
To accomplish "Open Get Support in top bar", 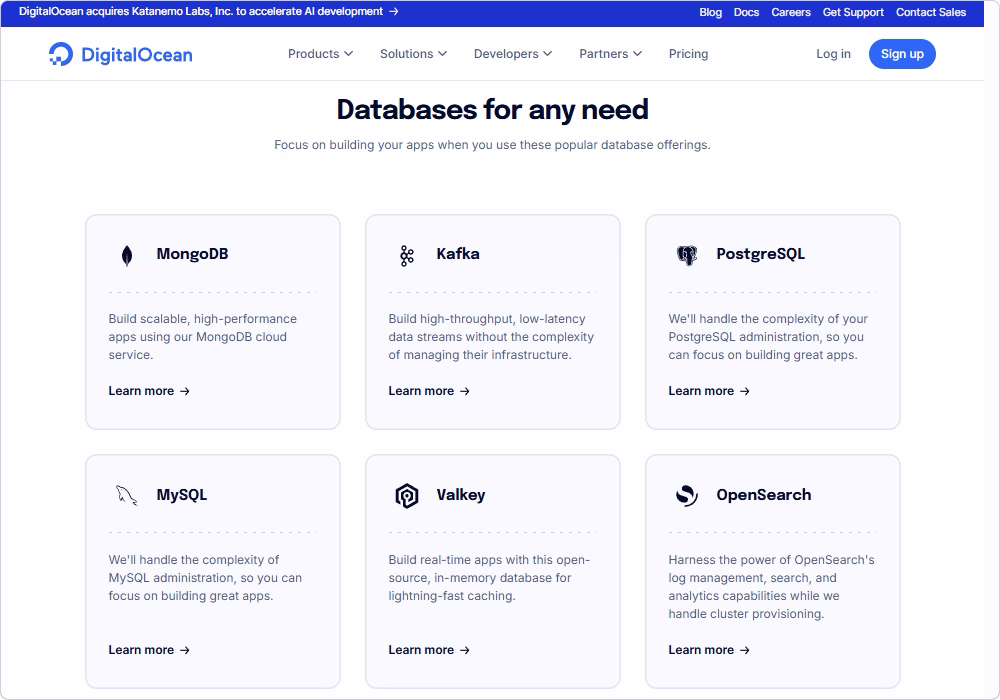I will [x=853, y=12].
